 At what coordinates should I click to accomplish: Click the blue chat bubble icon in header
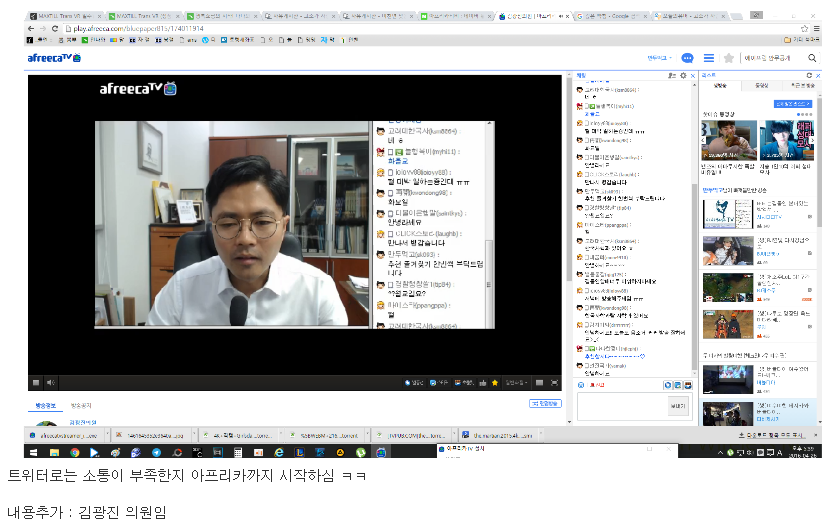(x=688, y=58)
